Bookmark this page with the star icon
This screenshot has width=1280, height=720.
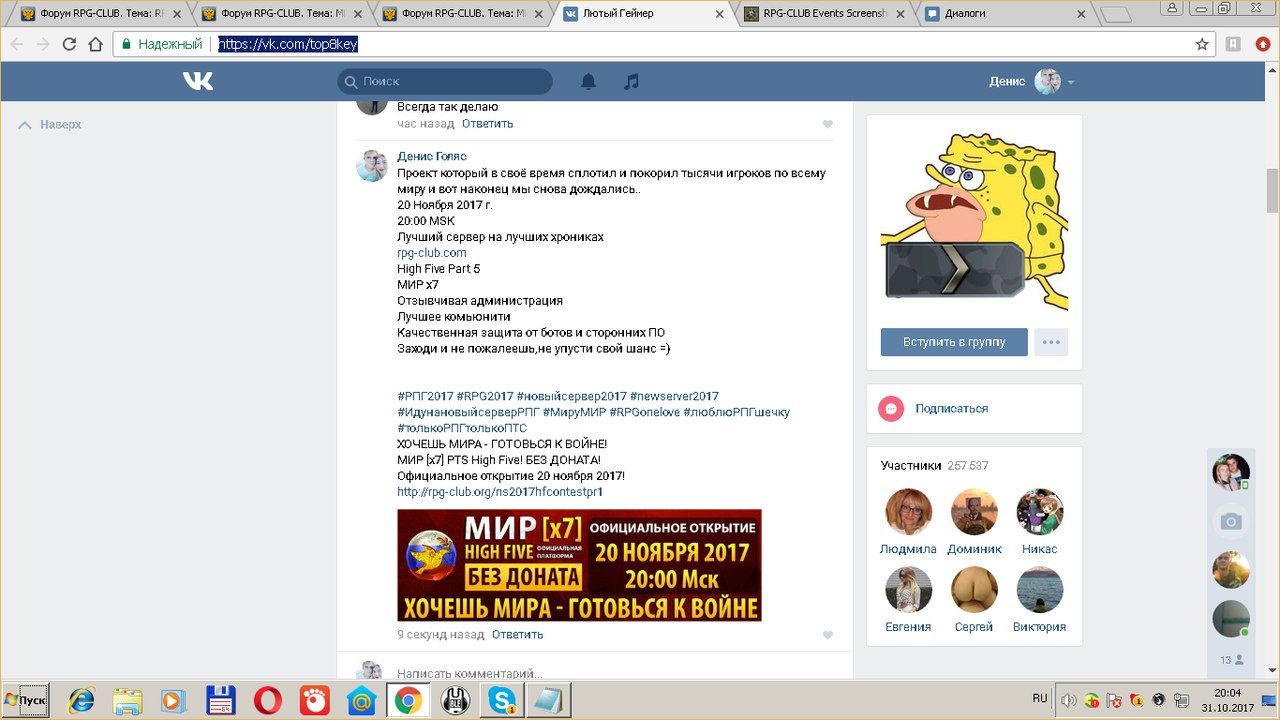tap(1202, 44)
